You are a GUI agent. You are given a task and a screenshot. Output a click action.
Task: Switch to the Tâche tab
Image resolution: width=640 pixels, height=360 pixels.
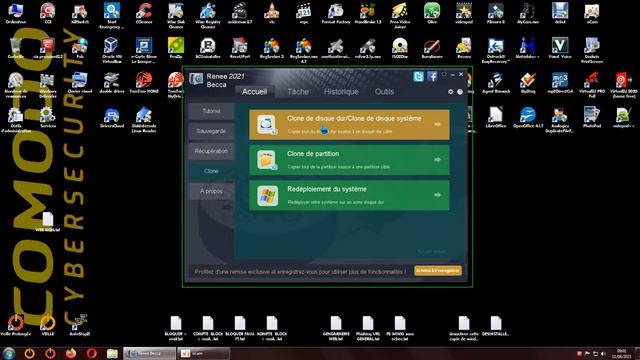point(298,92)
